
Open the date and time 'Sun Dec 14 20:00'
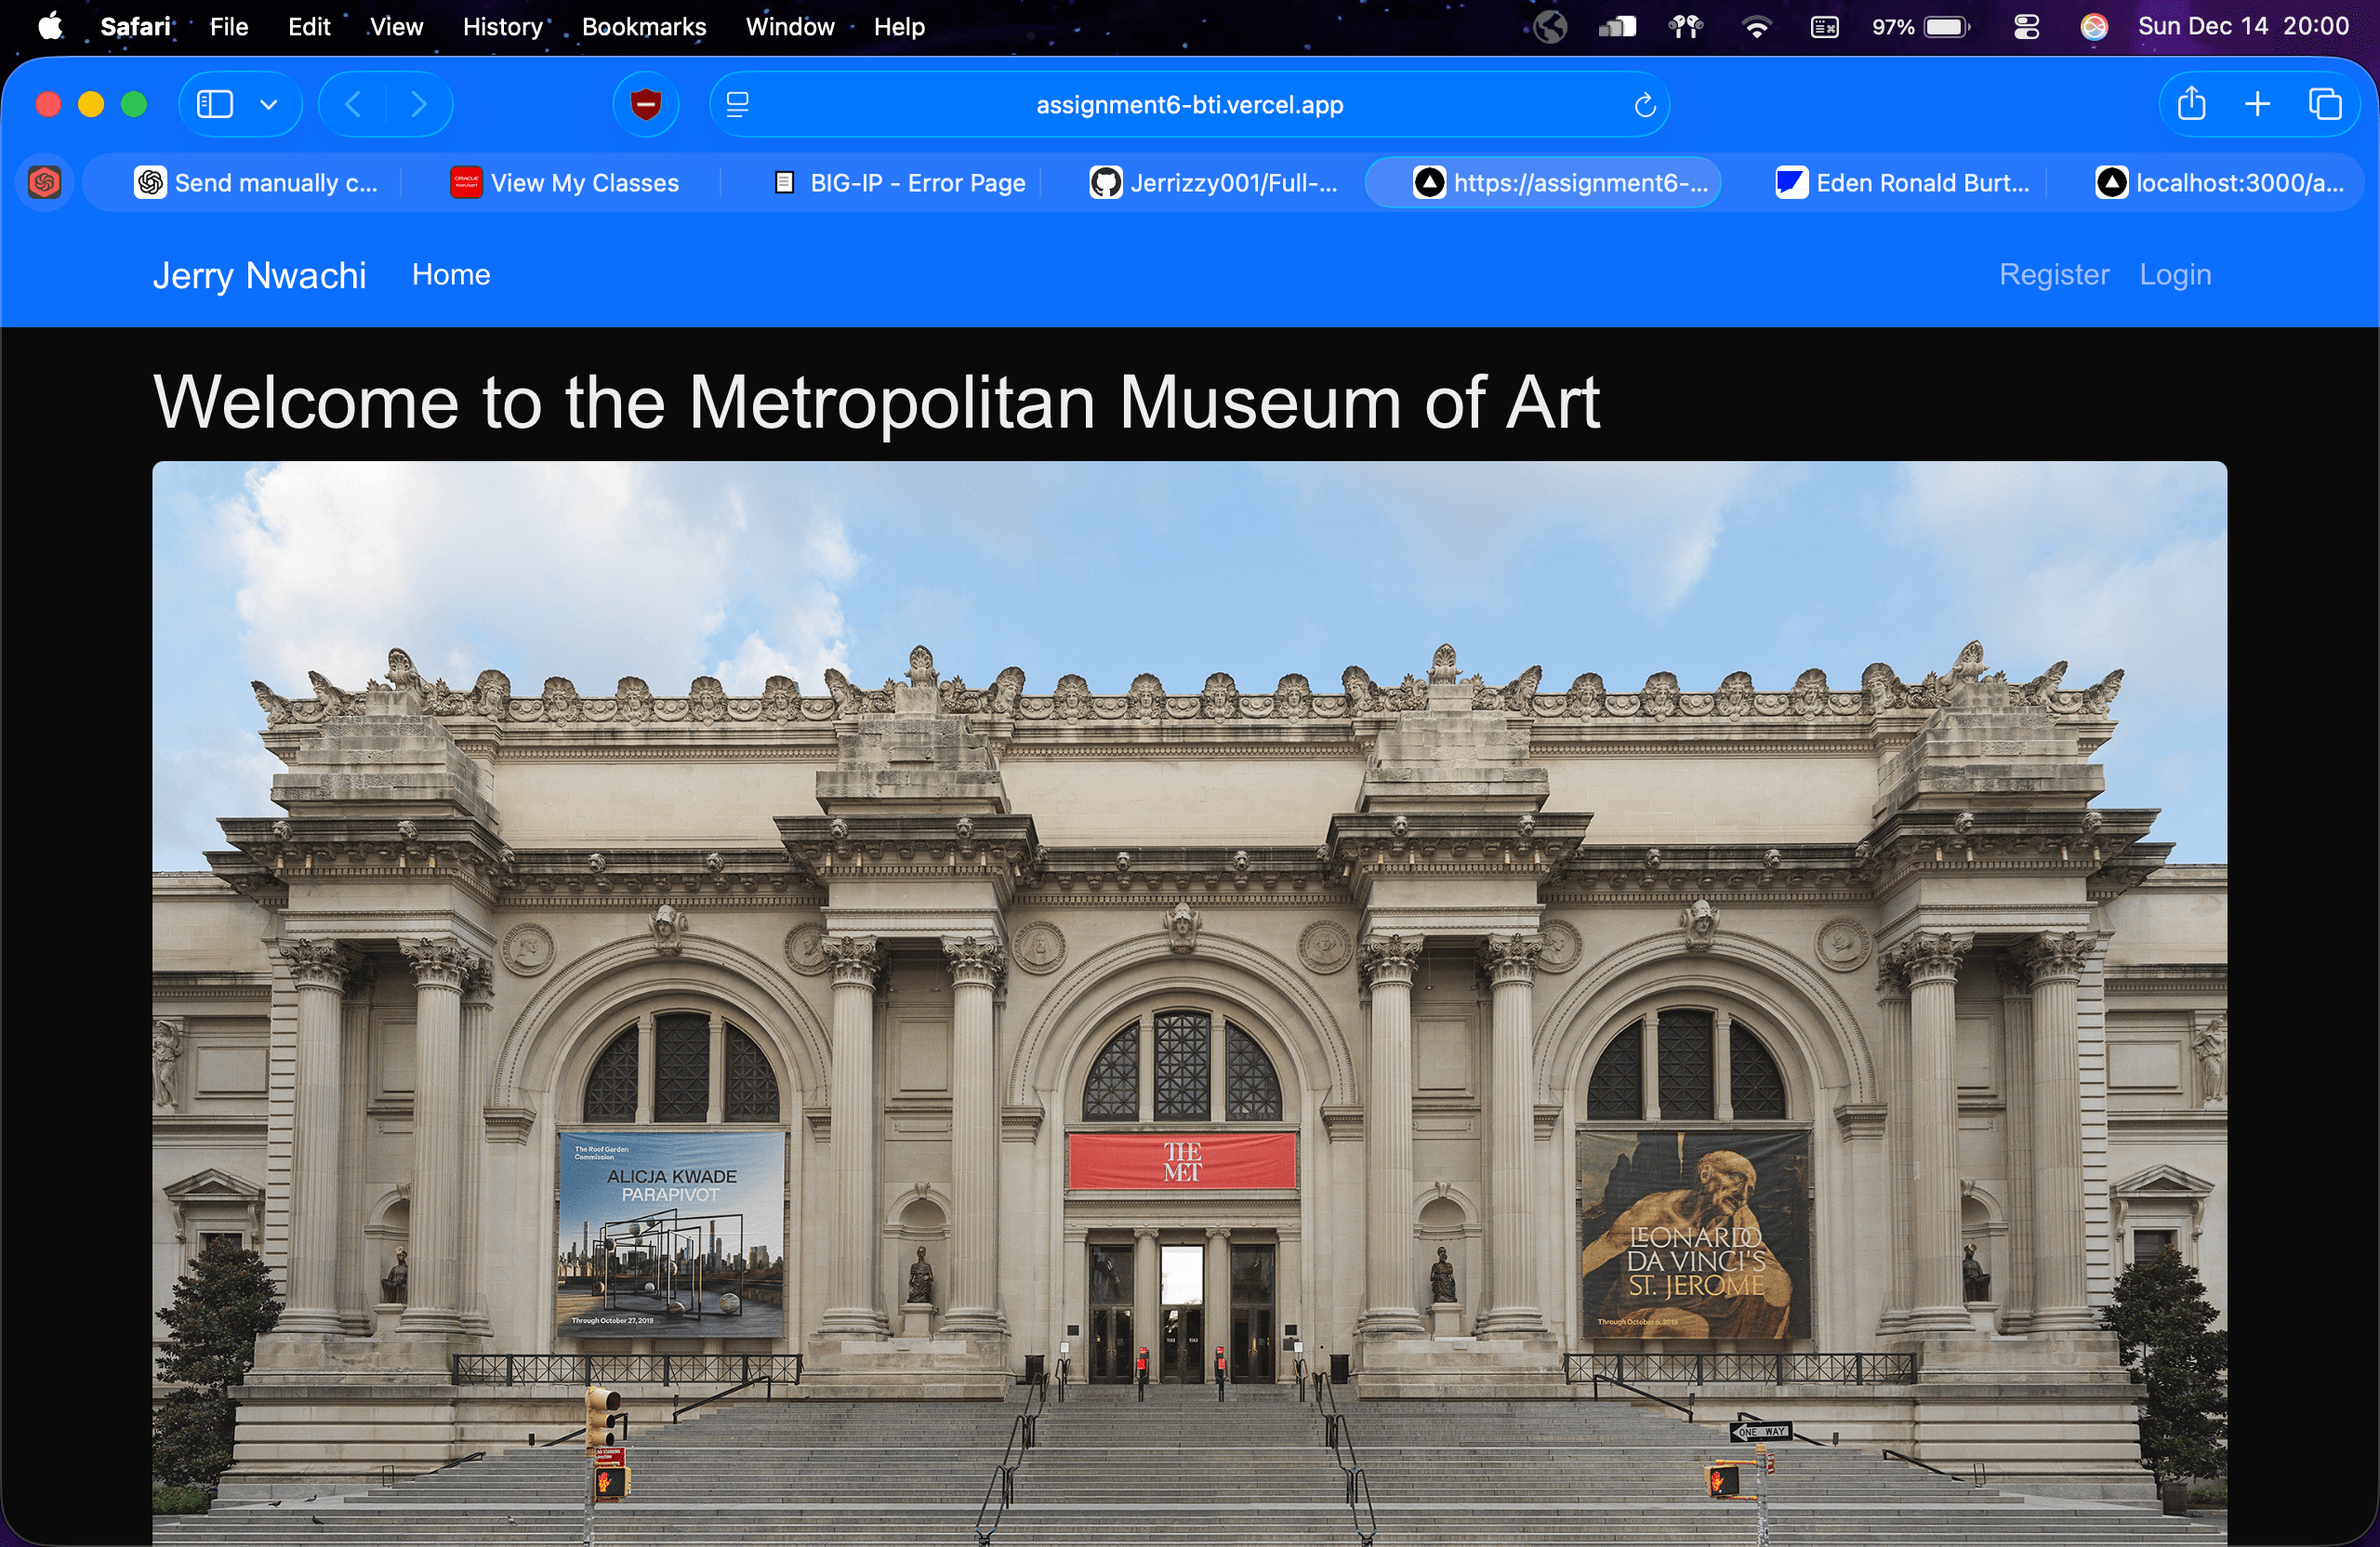(x=2243, y=27)
